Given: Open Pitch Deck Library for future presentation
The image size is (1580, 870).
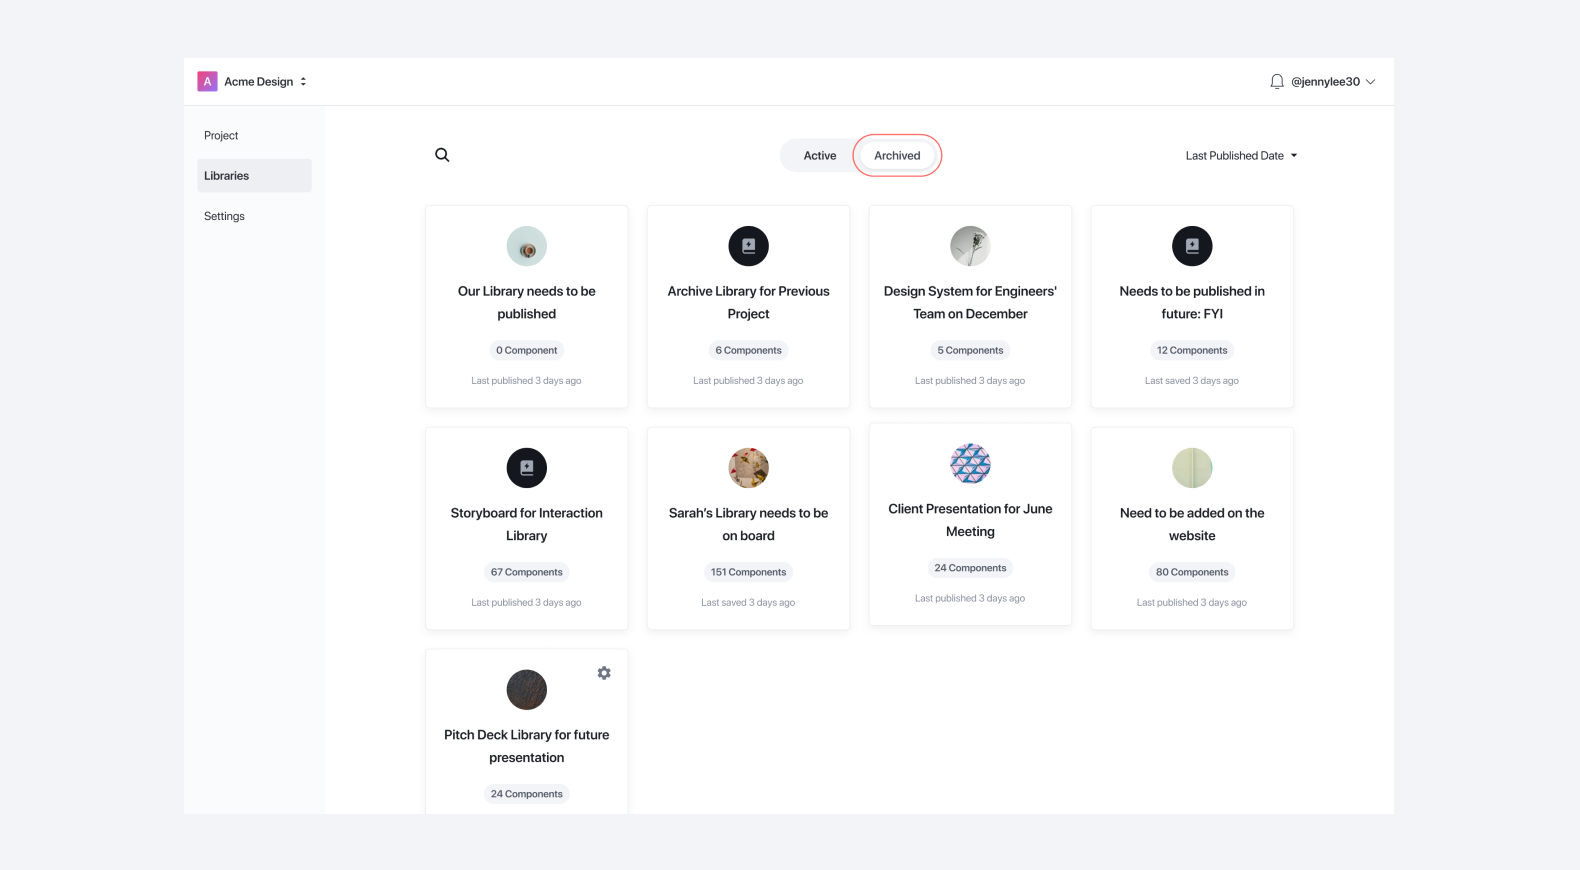Looking at the screenshot, I should pos(527,747).
